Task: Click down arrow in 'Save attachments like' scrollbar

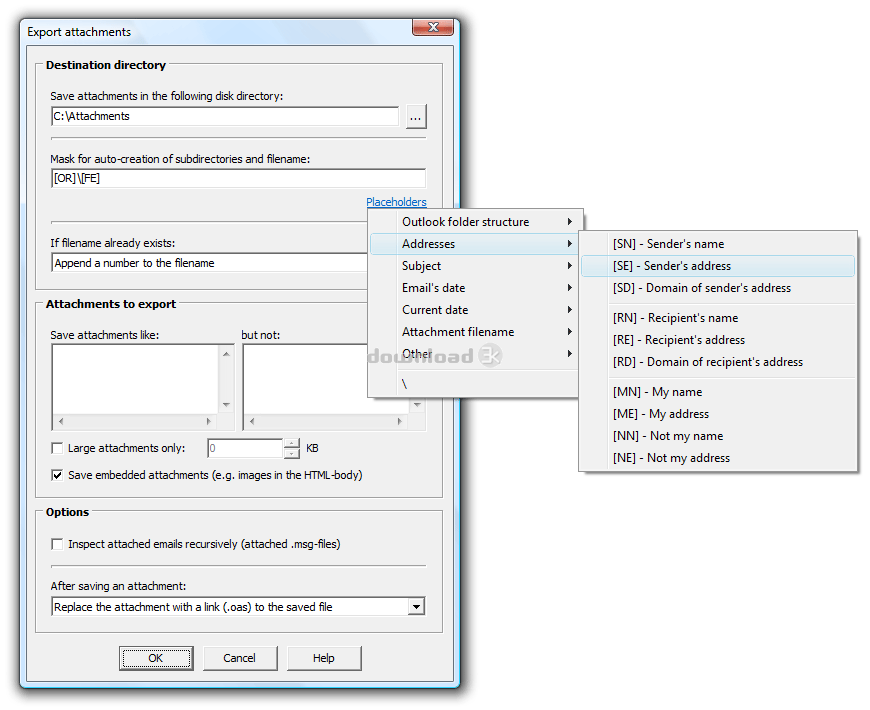Action: point(226,405)
